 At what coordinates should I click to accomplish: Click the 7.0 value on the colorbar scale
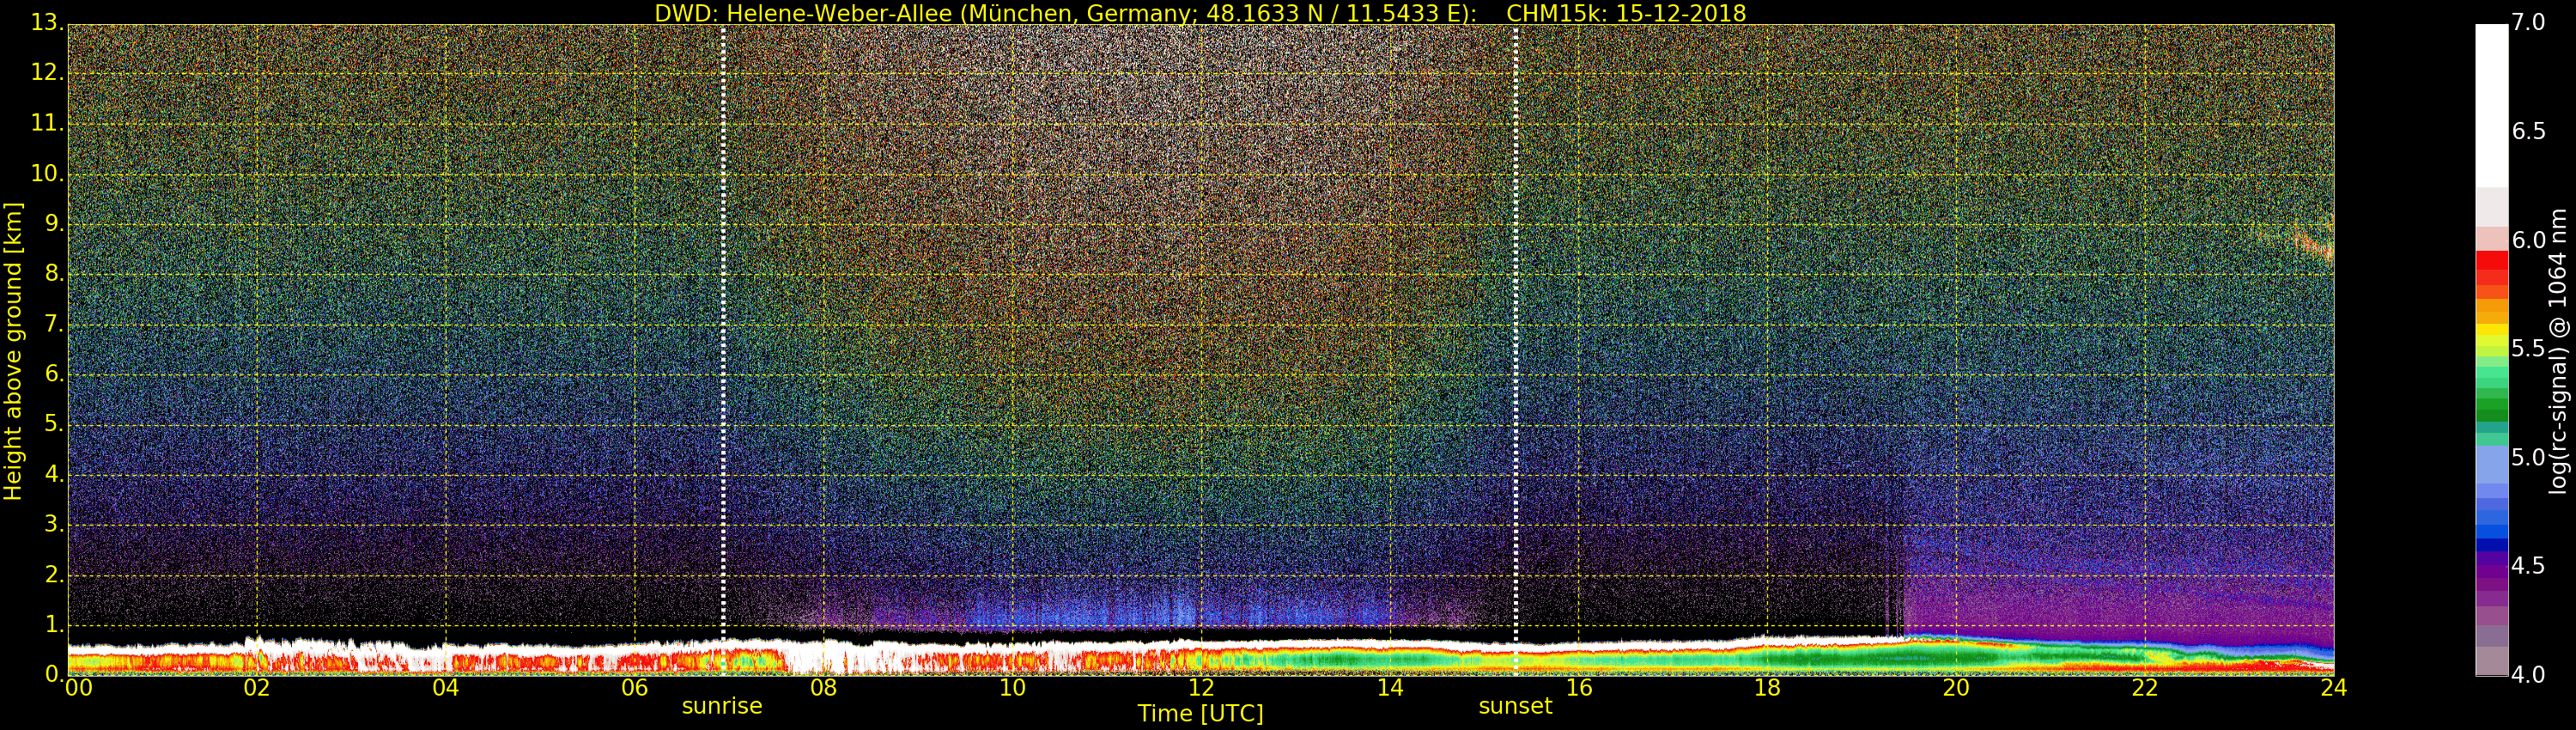(2528, 23)
